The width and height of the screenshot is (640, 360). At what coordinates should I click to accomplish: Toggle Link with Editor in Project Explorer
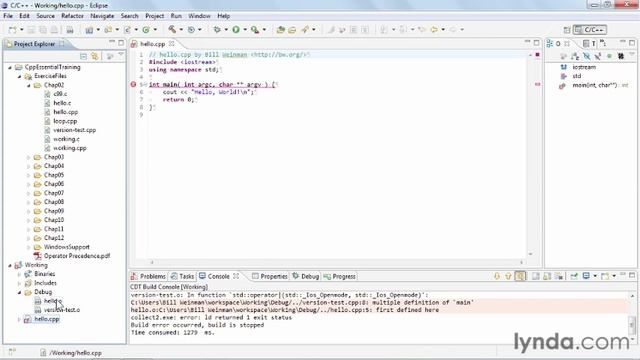pos(95,56)
